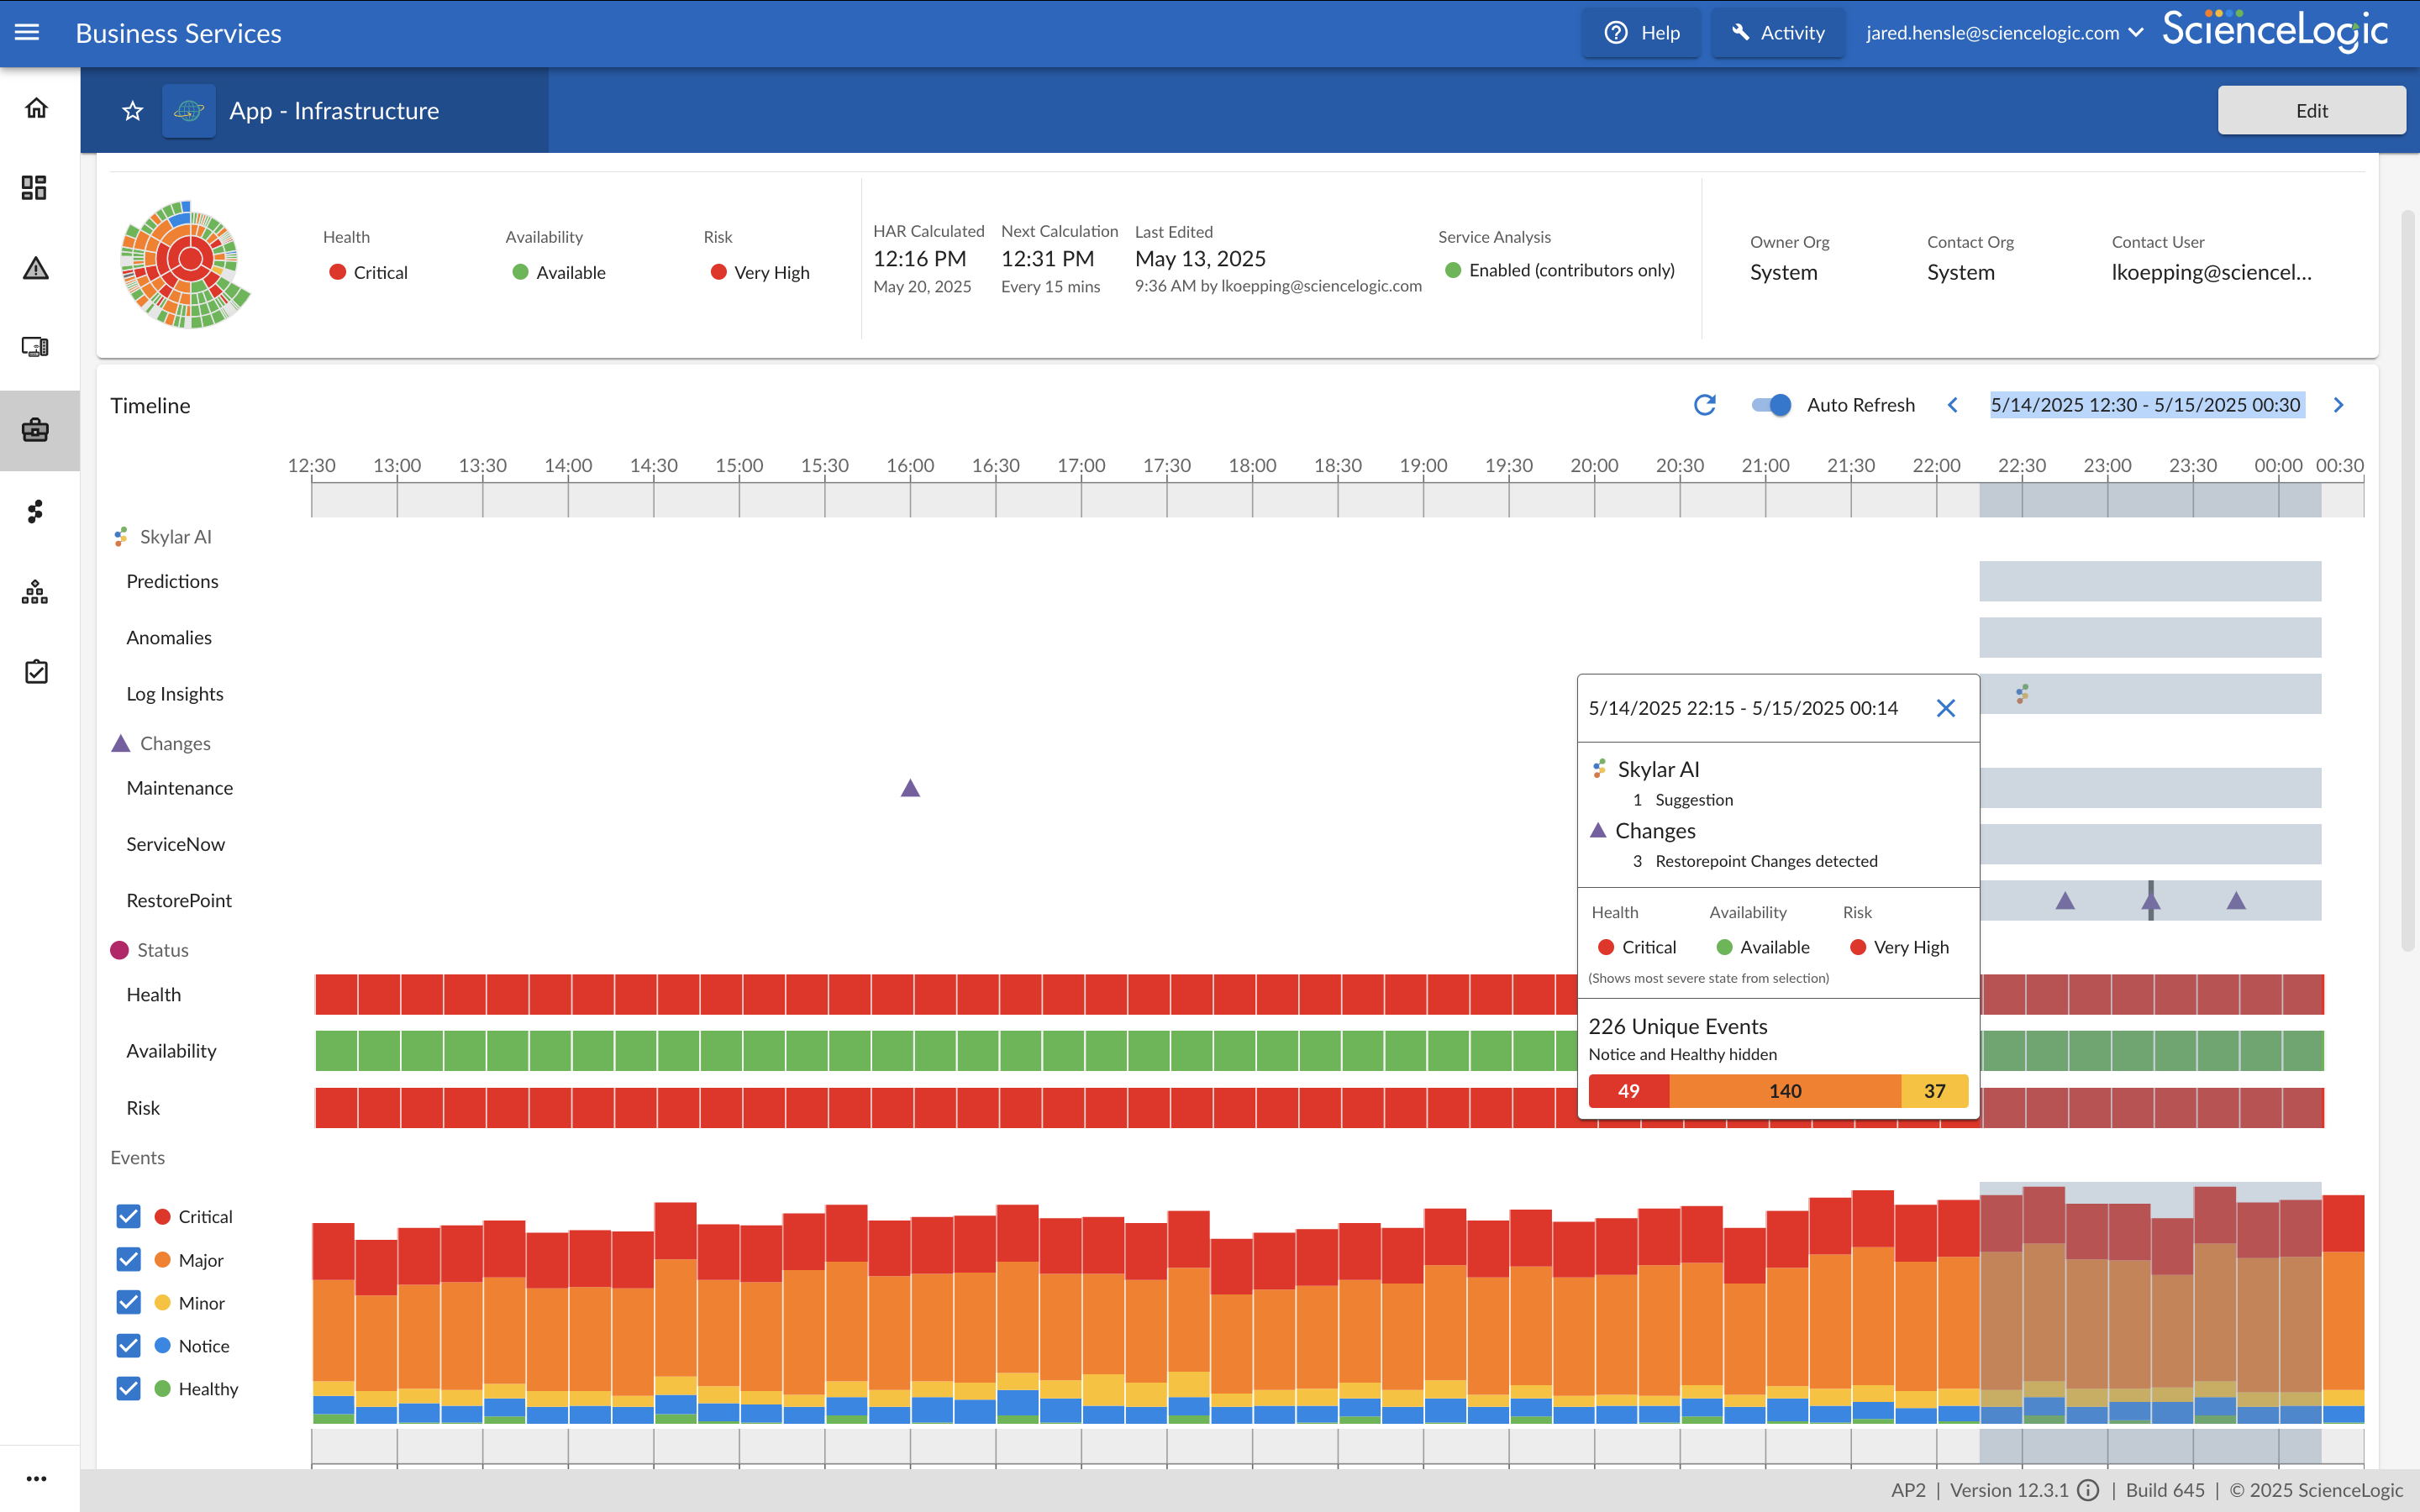Uncheck the Major events checkbox
The height and width of the screenshot is (1512, 2420).
click(x=128, y=1260)
